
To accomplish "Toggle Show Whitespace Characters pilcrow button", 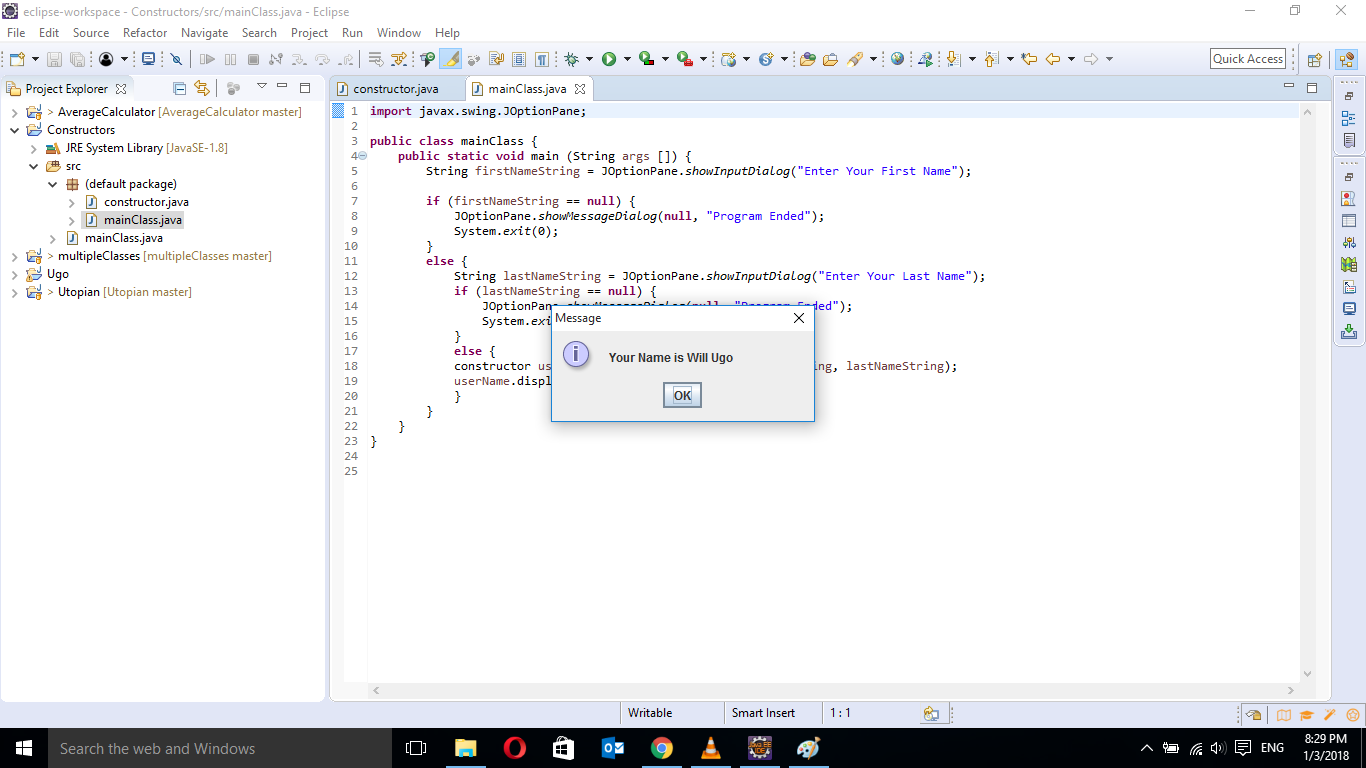I will point(541,59).
